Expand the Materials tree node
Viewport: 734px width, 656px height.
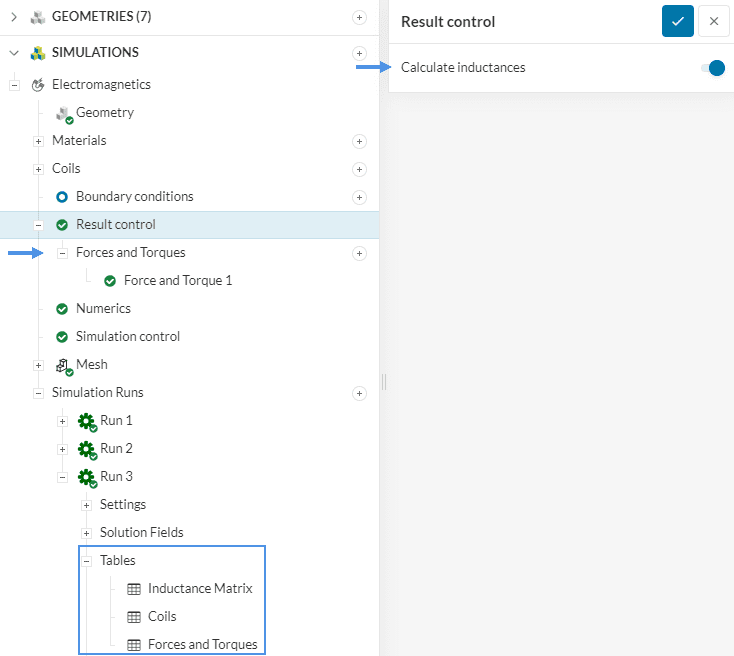click(x=38, y=141)
